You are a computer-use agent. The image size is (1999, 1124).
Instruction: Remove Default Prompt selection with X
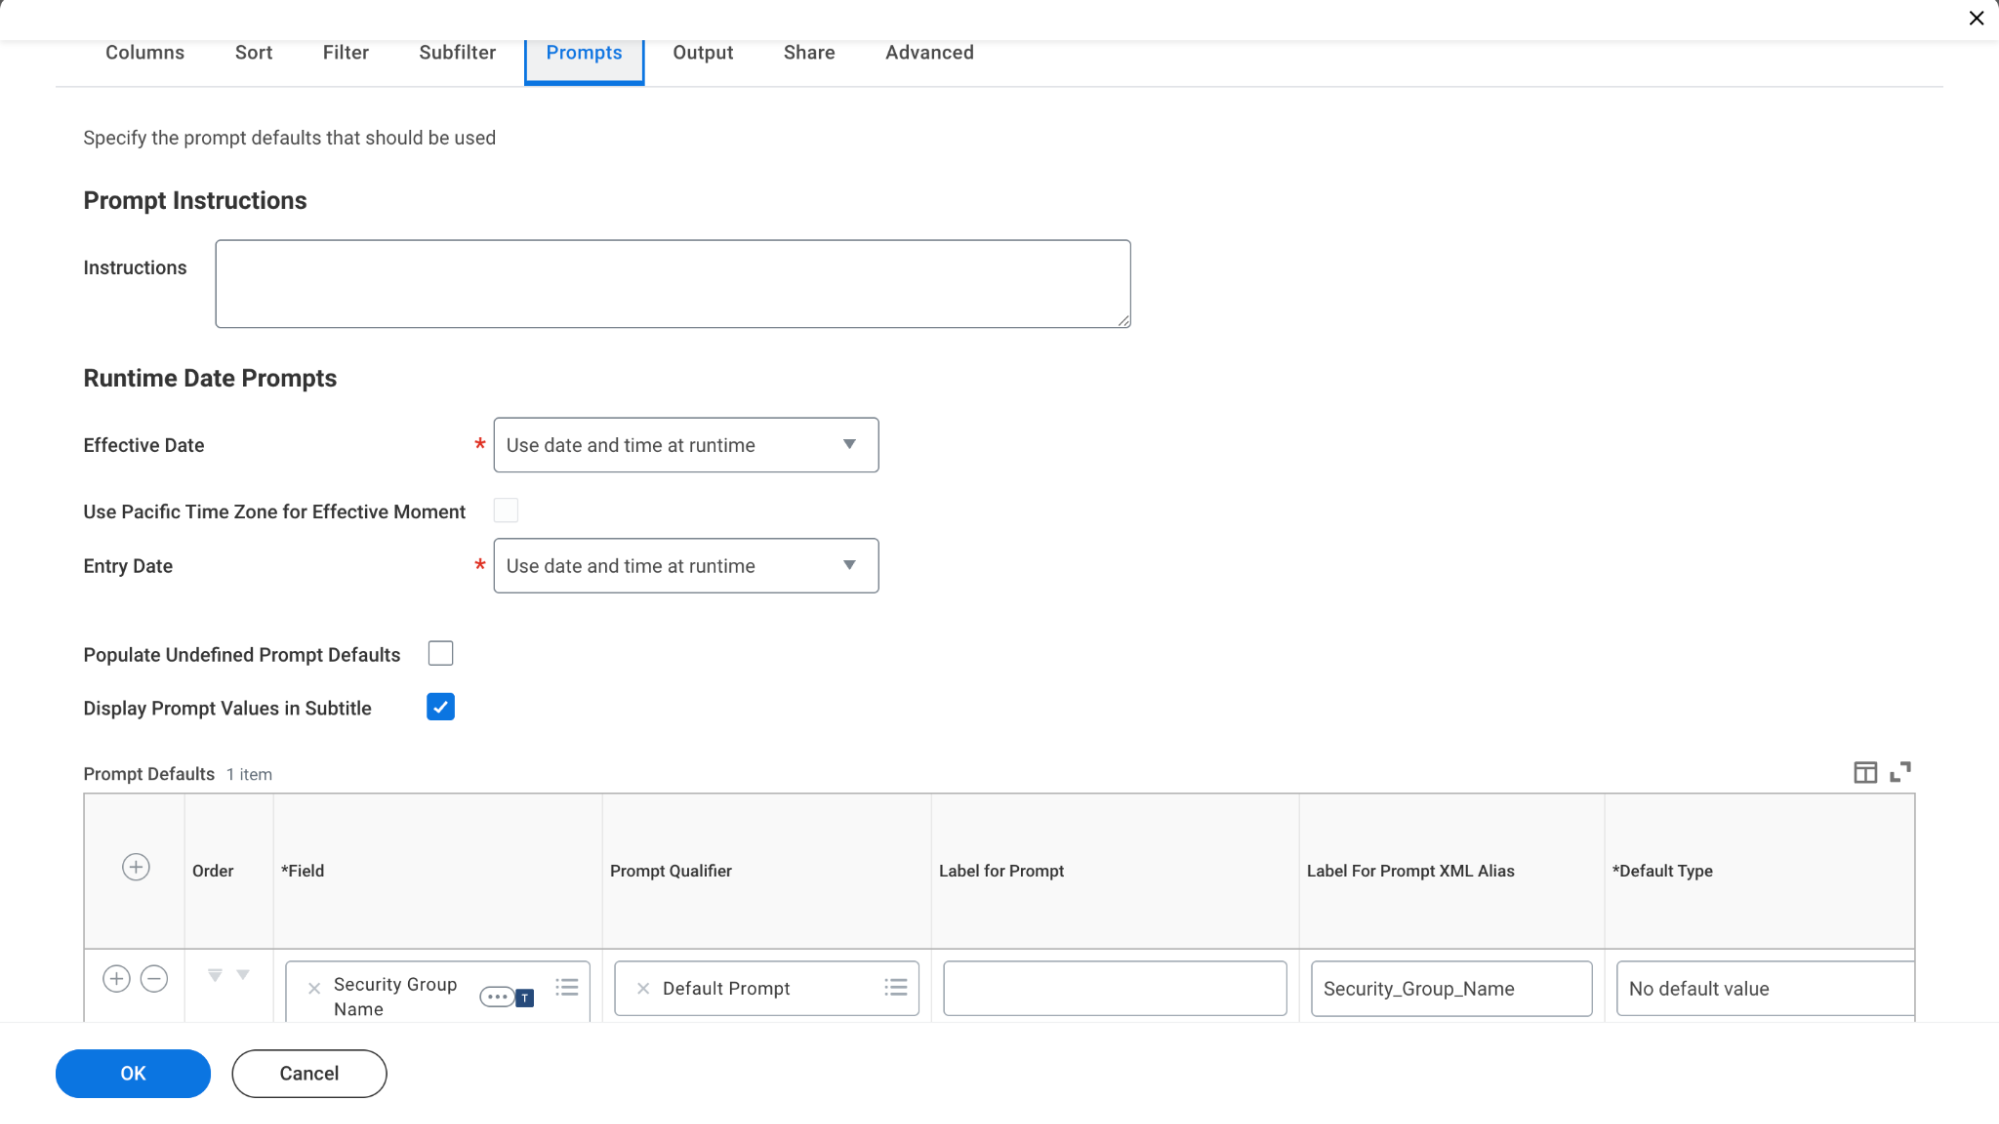643,989
